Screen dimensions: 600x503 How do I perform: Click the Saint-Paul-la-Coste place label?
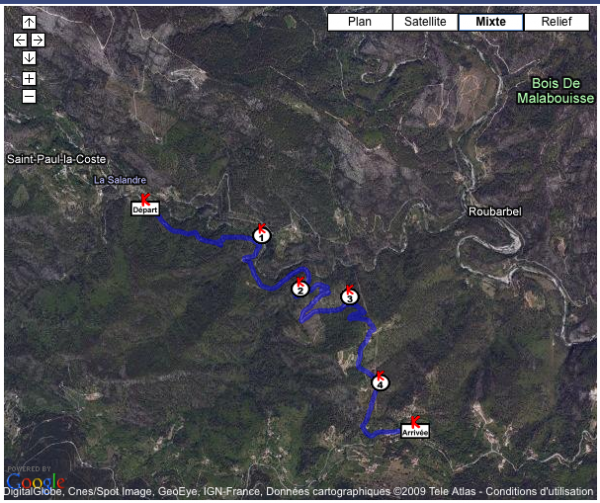(56, 159)
